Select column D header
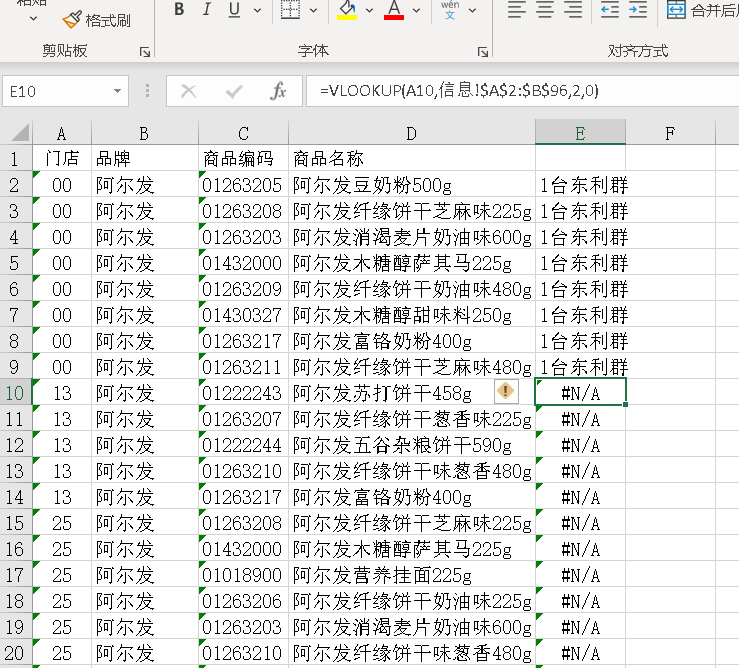 click(x=411, y=133)
